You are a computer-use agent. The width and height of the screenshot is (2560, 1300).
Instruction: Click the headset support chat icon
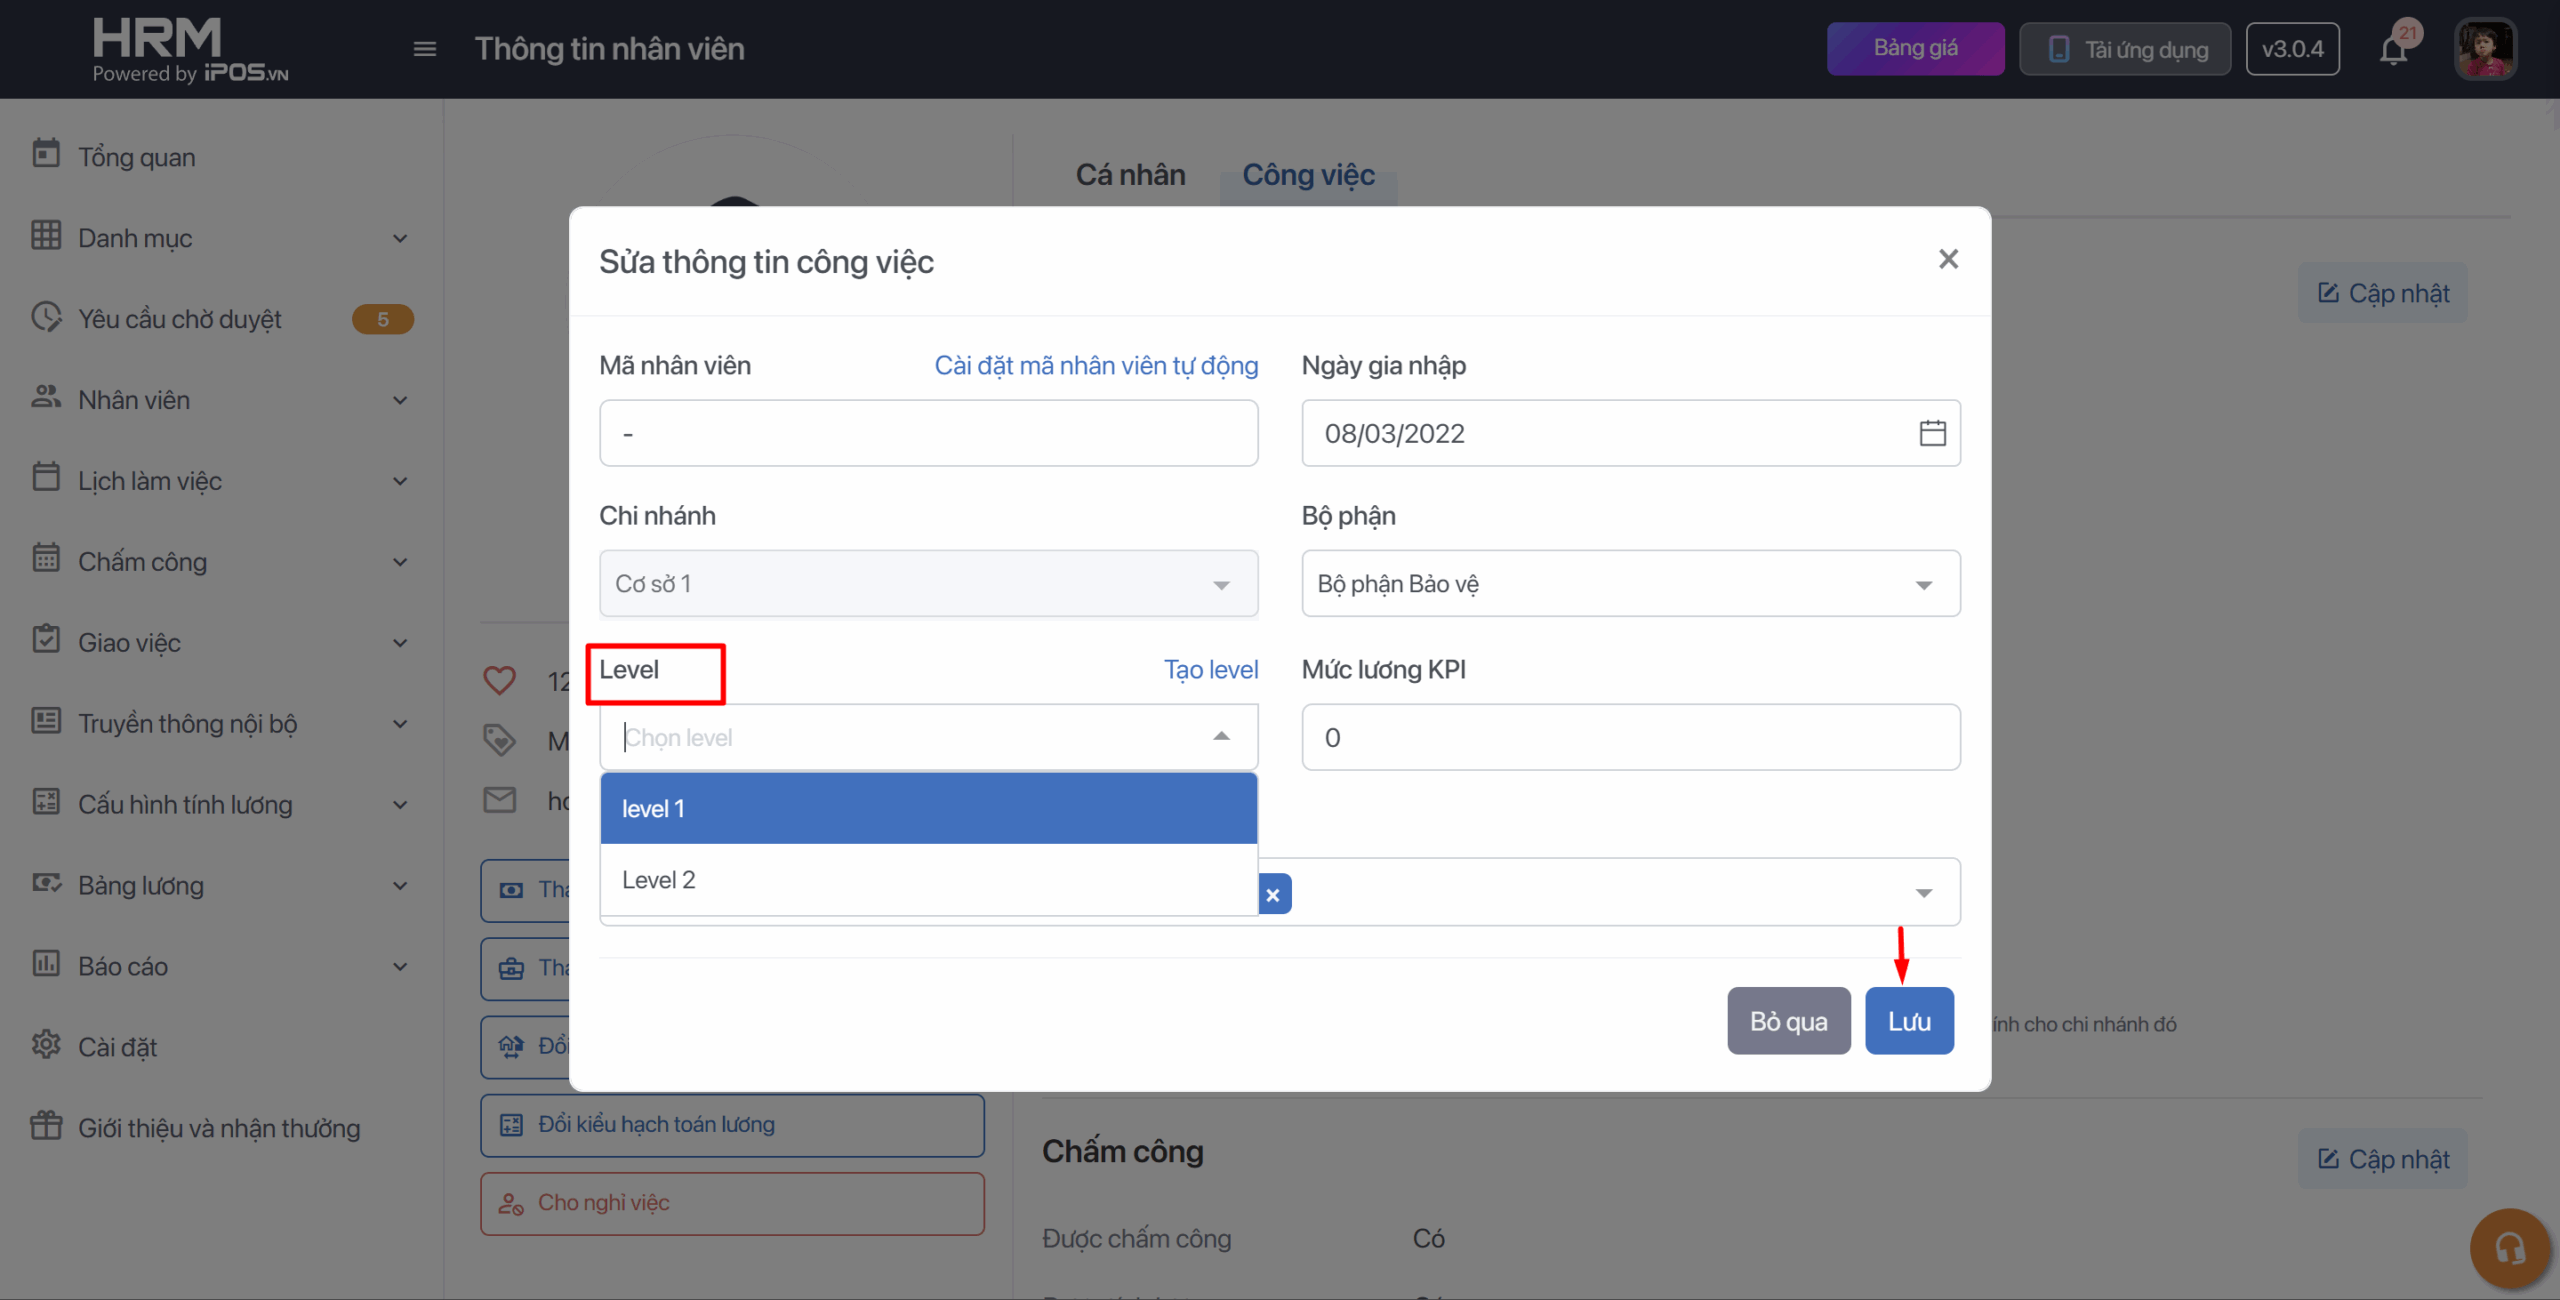click(x=2509, y=1248)
